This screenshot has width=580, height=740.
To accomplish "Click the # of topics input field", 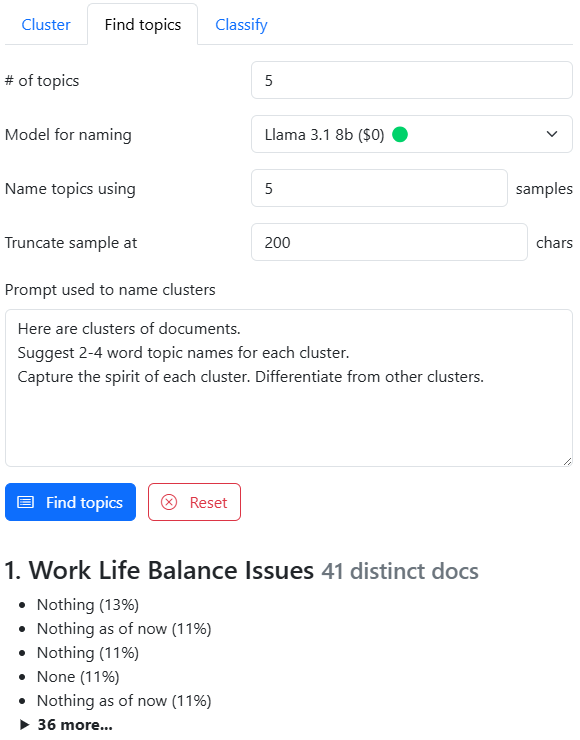I will tap(412, 80).
